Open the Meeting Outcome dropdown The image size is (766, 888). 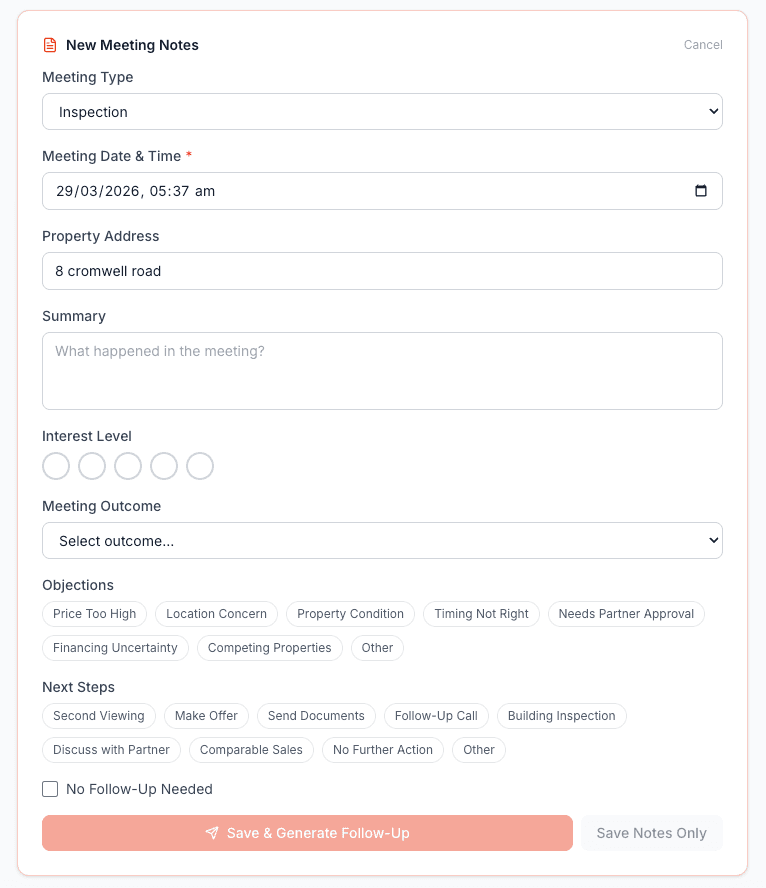(x=382, y=540)
